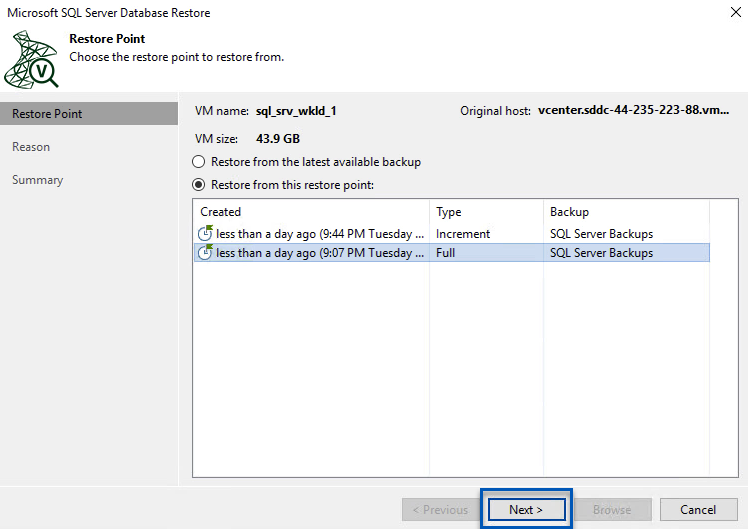
Task: Go to the Reason wizard step
Action: 31,147
